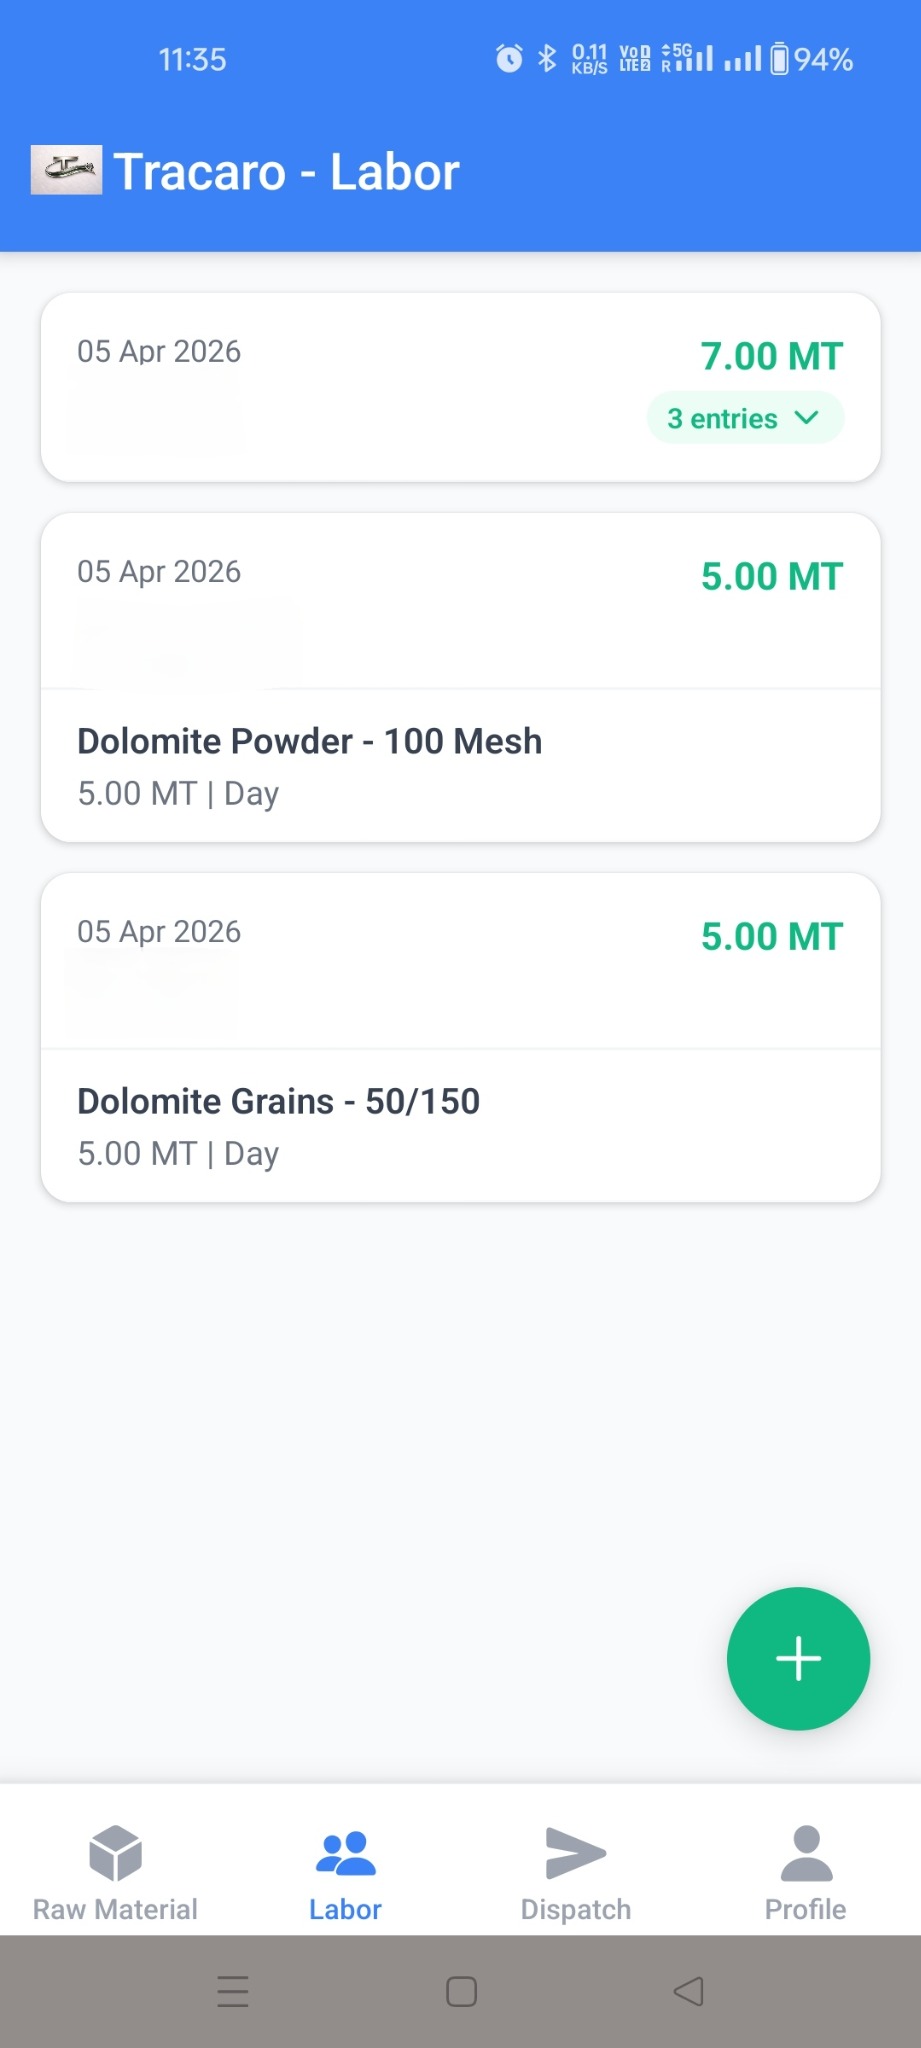Tap the Tracaro logo image
Image resolution: width=921 pixels, height=2048 pixels.
pyautogui.click(x=66, y=170)
